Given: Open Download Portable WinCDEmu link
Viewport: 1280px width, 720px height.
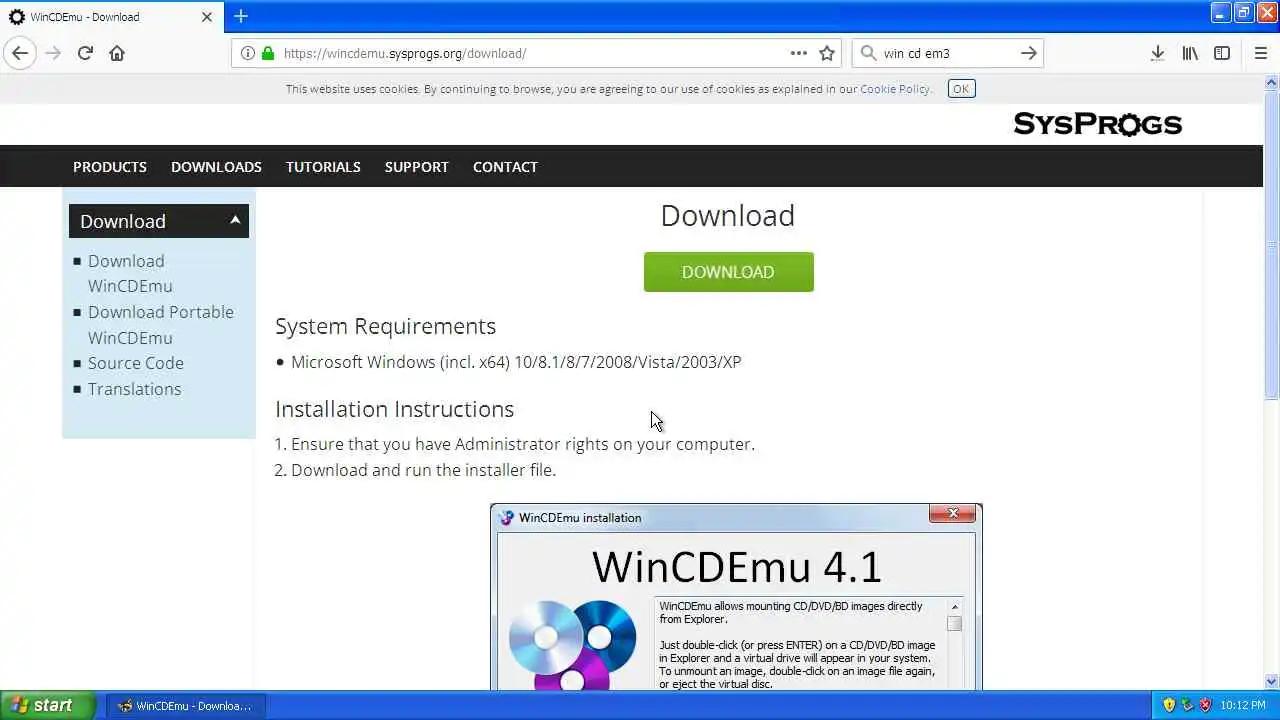Looking at the screenshot, I should [x=160, y=325].
